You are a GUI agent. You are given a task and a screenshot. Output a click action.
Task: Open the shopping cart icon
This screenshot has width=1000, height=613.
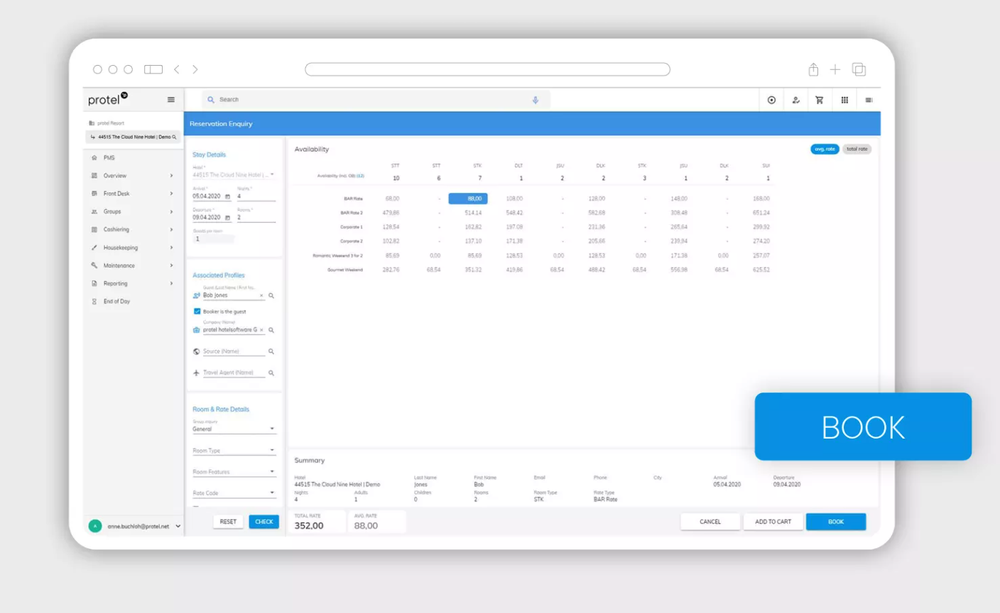820,100
